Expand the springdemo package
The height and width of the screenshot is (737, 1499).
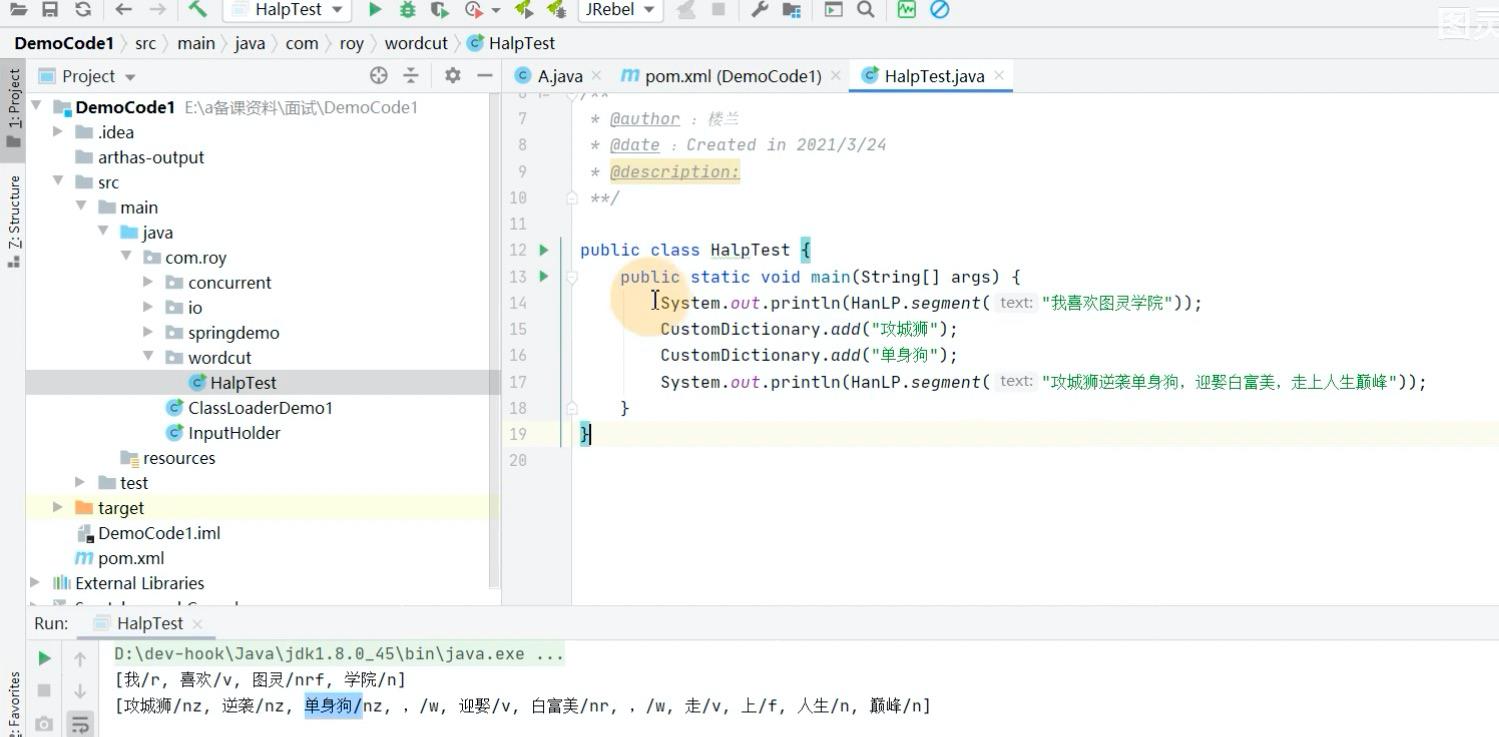coord(148,332)
